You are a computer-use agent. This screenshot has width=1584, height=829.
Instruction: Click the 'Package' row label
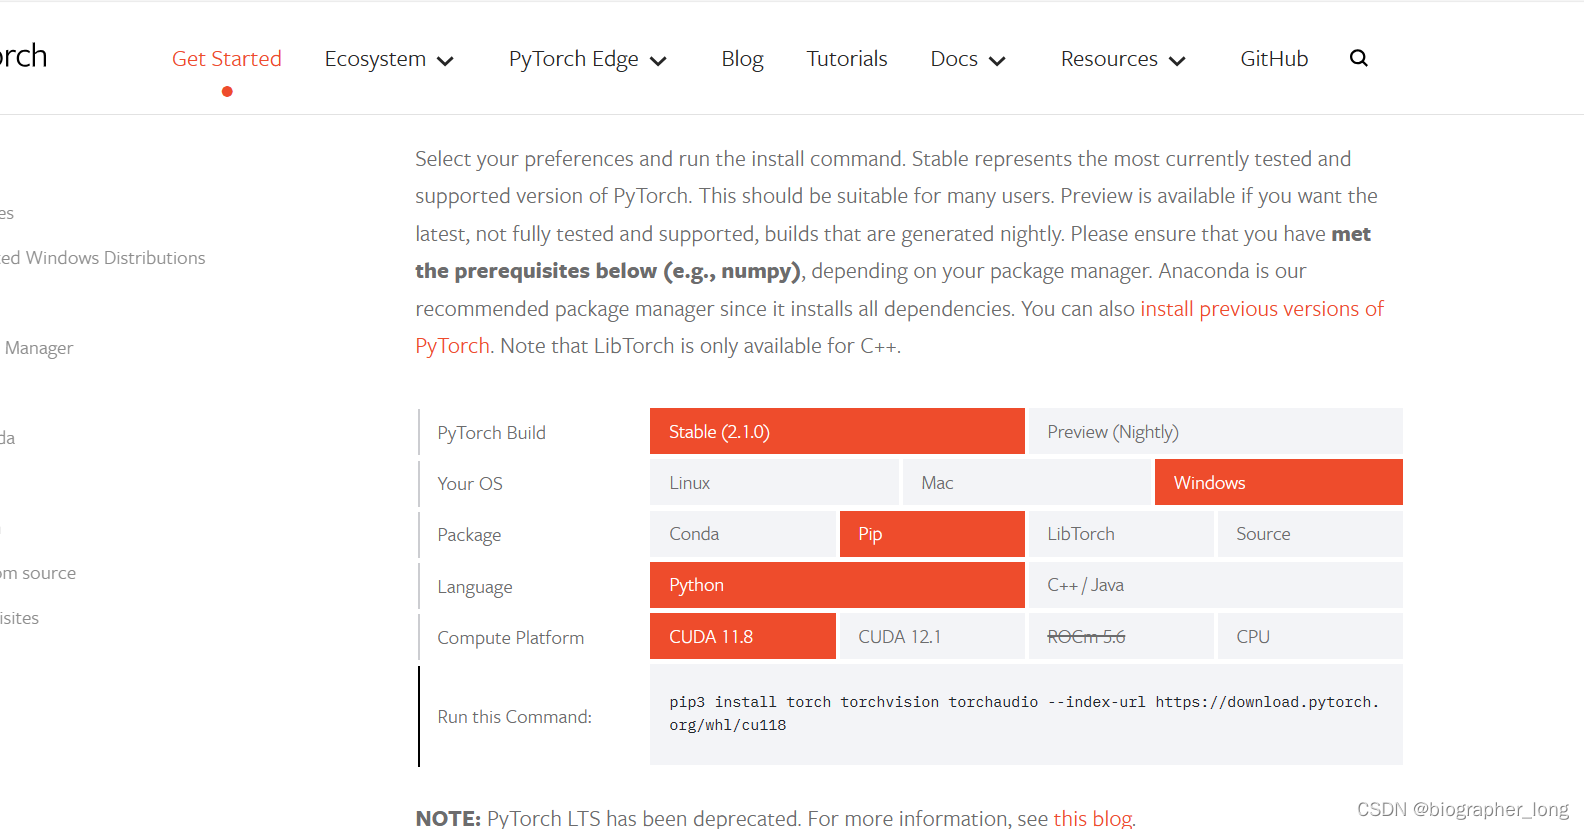point(469,535)
